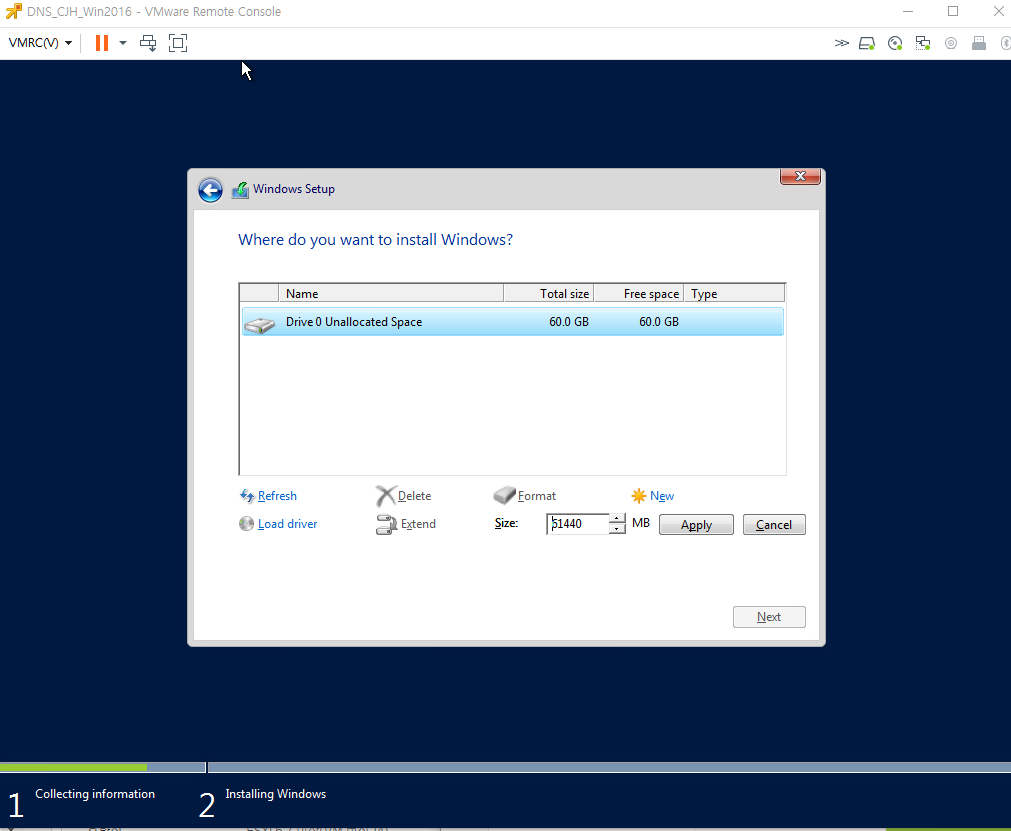Screen dimensions: 1011x831
Task: Enter full screen mode via toolbar icon
Action: pos(178,43)
